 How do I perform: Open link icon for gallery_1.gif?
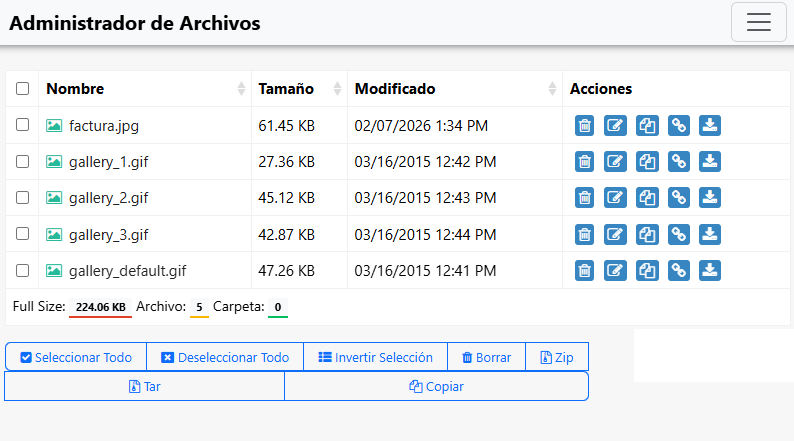(678, 162)
